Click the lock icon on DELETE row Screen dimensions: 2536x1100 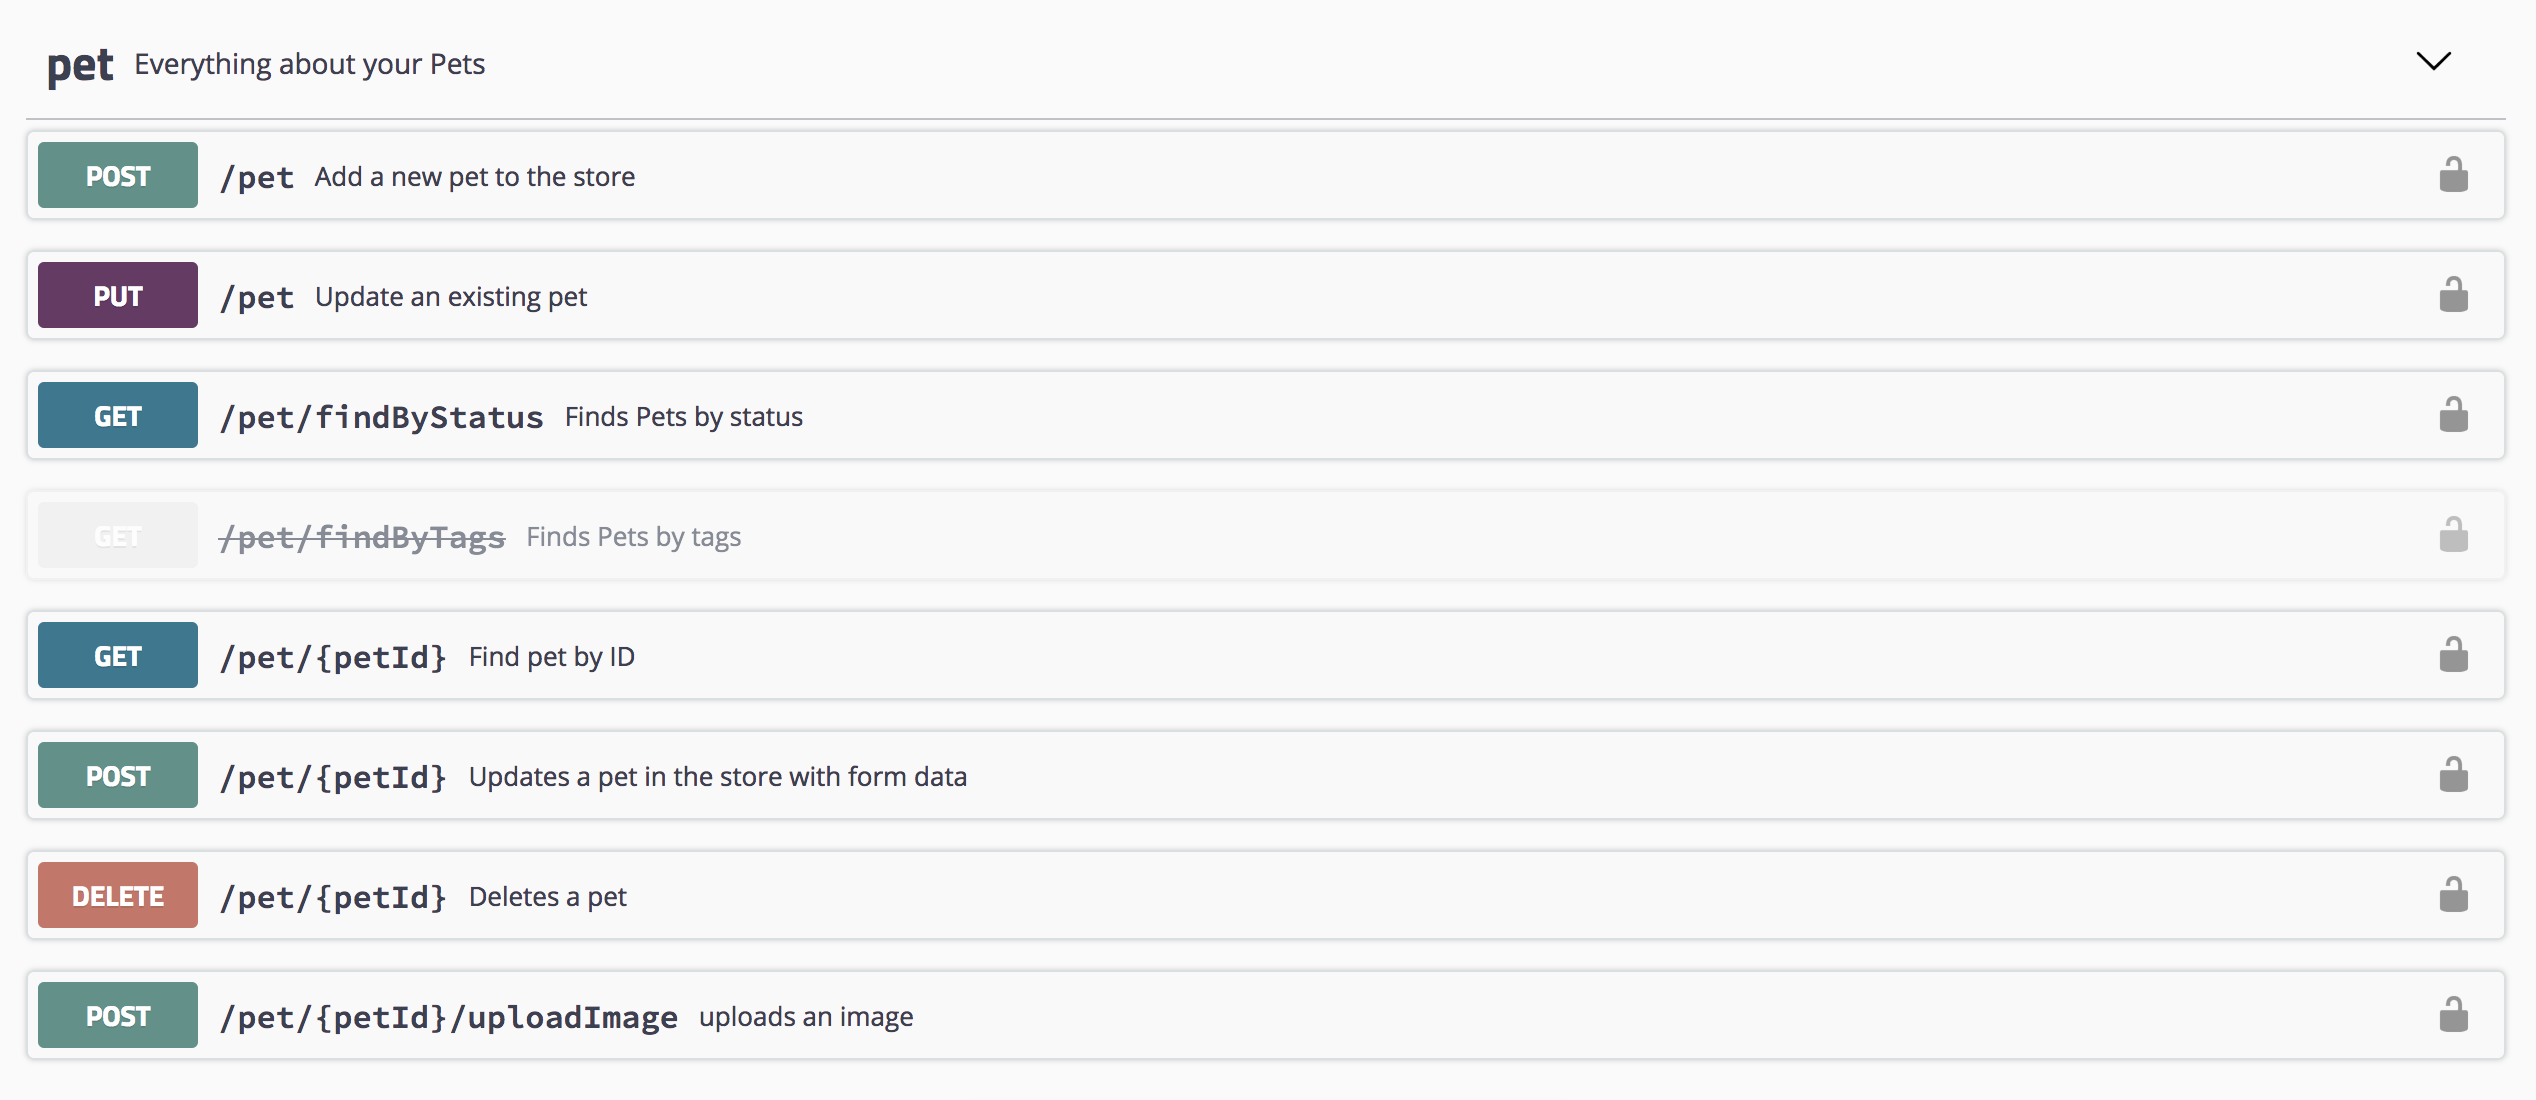tap(2452, 895)
